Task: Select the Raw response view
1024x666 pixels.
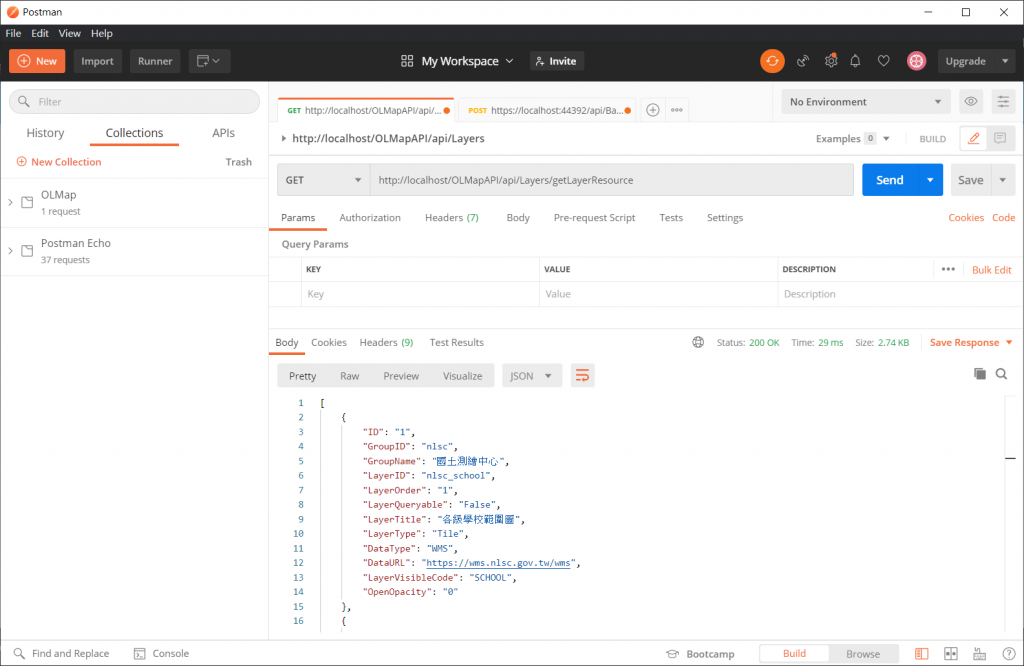Action: [349, 375]
